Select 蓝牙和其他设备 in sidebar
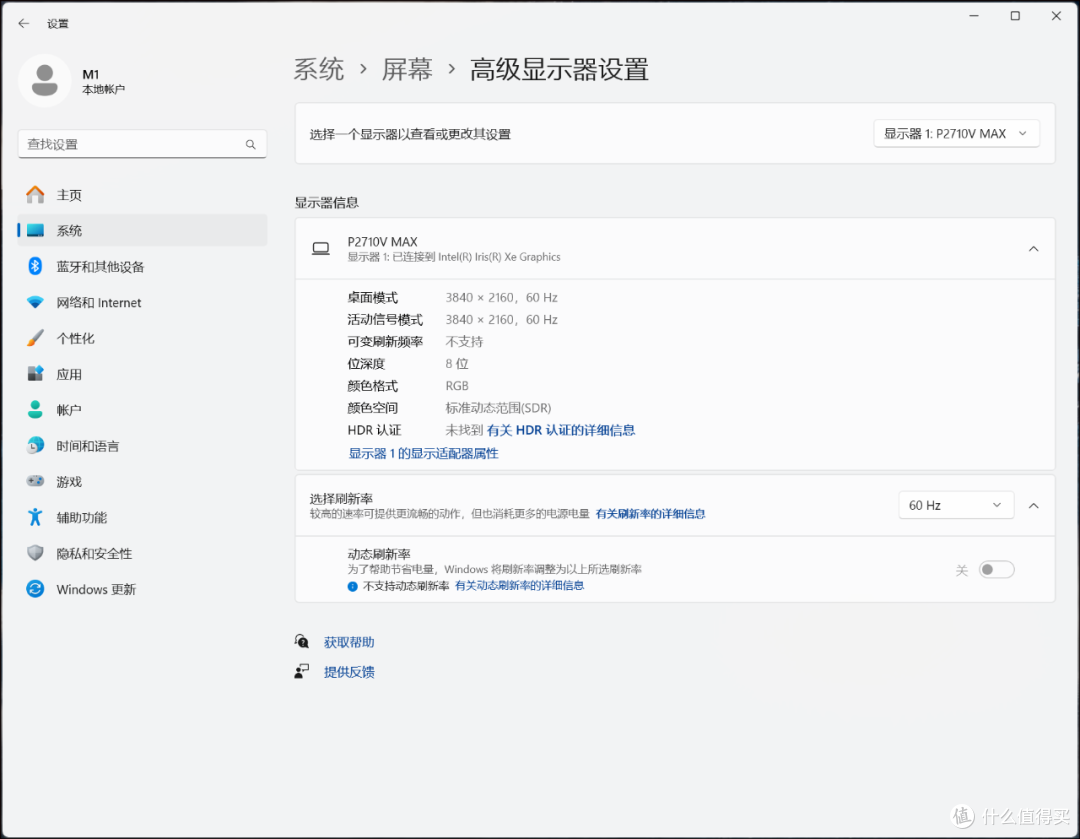The width and height of the screenshot is (1080, 839). point(143,267)
